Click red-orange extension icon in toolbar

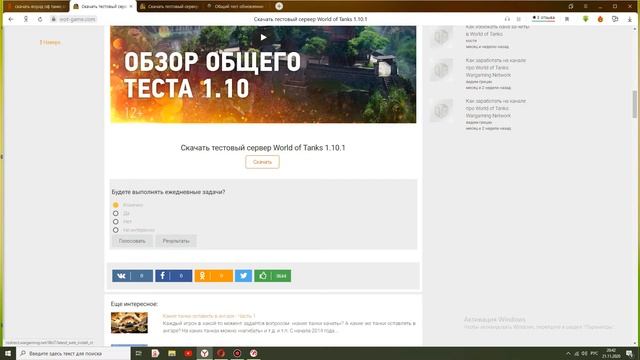600,19
